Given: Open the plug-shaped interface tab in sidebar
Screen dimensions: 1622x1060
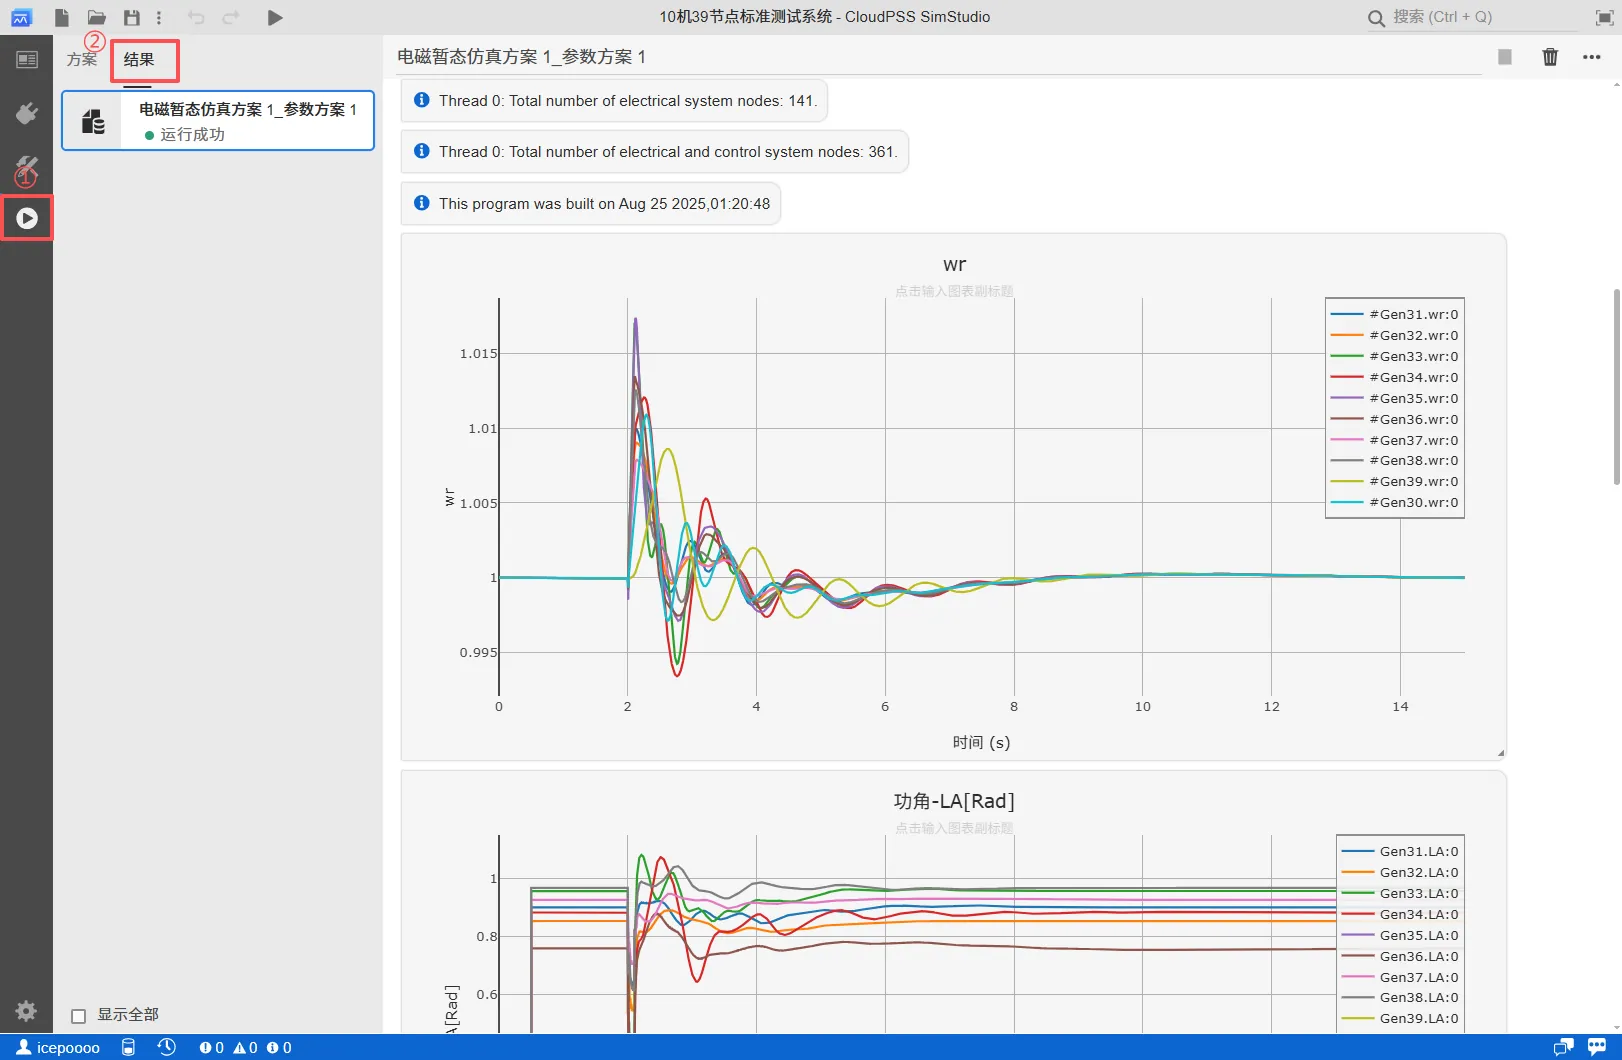Looking at the screenshot, I should point(27,114).
